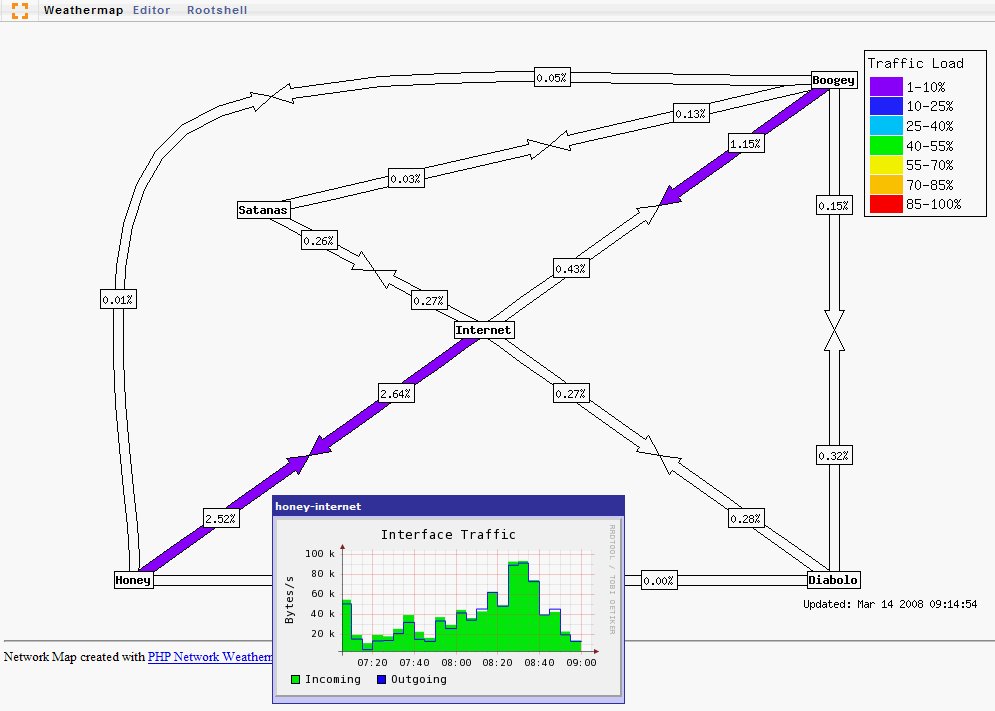The height and width of the screenshot is (711, 995).
Task: Switch to the Editor tab
Action: pyautogui.click(x=151, y=10)
